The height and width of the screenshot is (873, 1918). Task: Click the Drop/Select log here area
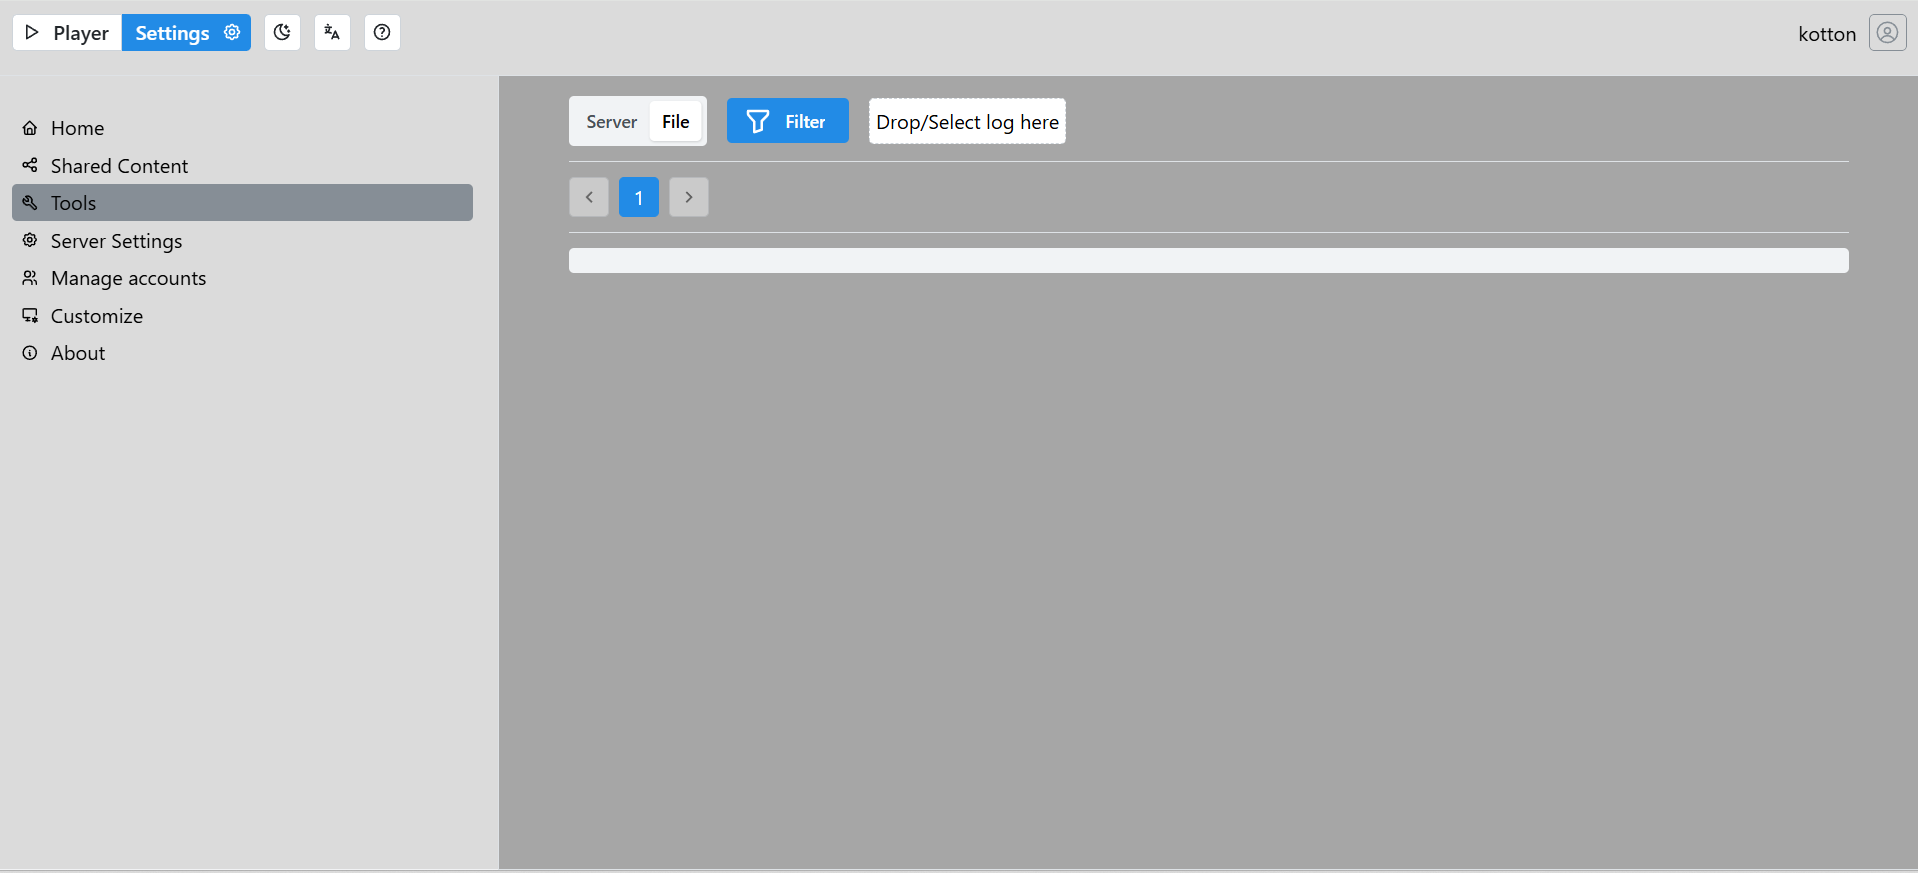tap(967, 121)
